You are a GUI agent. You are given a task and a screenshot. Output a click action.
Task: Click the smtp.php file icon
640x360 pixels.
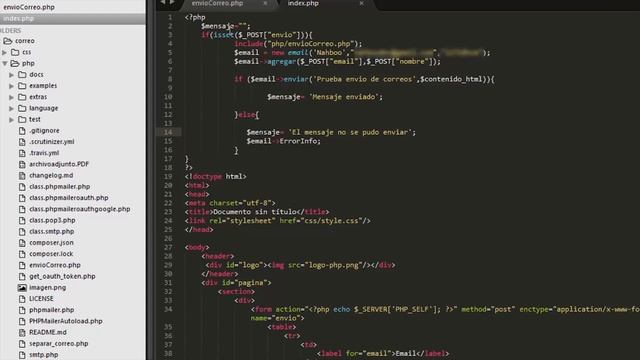click(22, 355)
